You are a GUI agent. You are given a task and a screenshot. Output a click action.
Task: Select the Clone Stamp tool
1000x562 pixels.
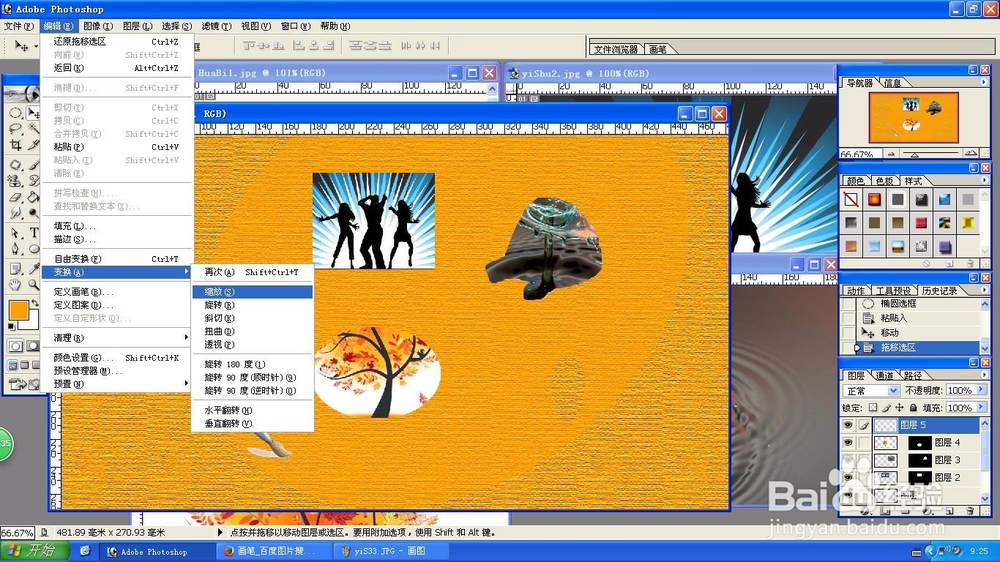tap(15, 181)
